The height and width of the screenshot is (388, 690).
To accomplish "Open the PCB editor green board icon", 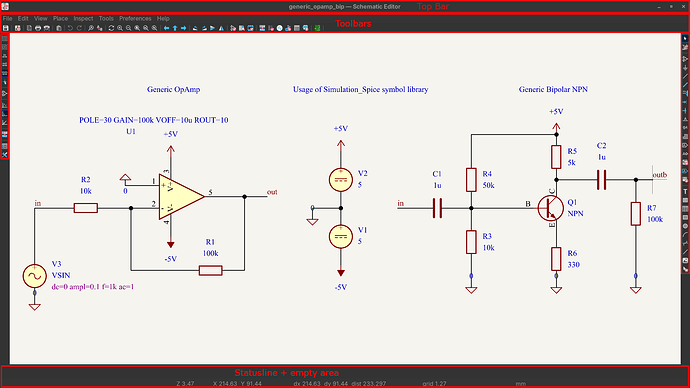I will tap(317, 28).
